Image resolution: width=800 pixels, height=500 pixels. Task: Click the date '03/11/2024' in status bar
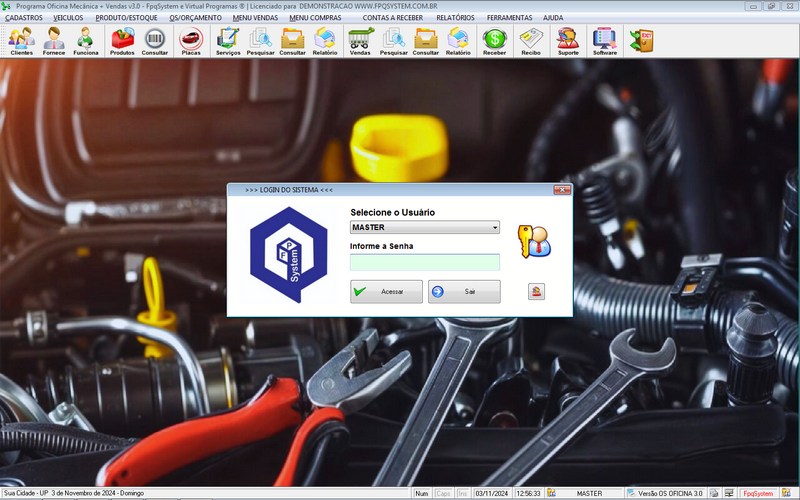click(492, 493)
